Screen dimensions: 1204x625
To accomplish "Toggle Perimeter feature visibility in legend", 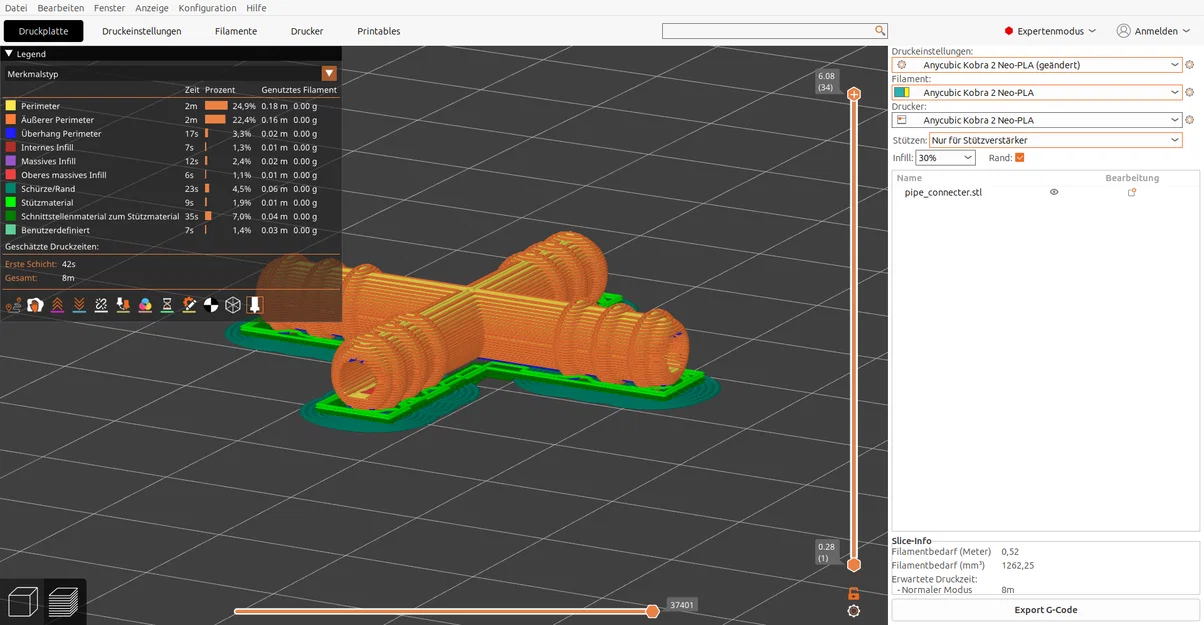I will click(171, 105).
